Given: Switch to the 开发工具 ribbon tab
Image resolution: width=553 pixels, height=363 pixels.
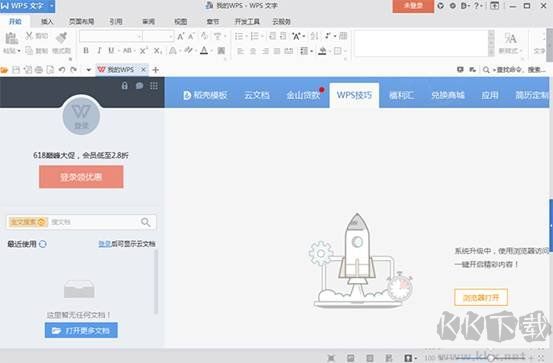Looking at the screenshot, I should click(247, 22).
